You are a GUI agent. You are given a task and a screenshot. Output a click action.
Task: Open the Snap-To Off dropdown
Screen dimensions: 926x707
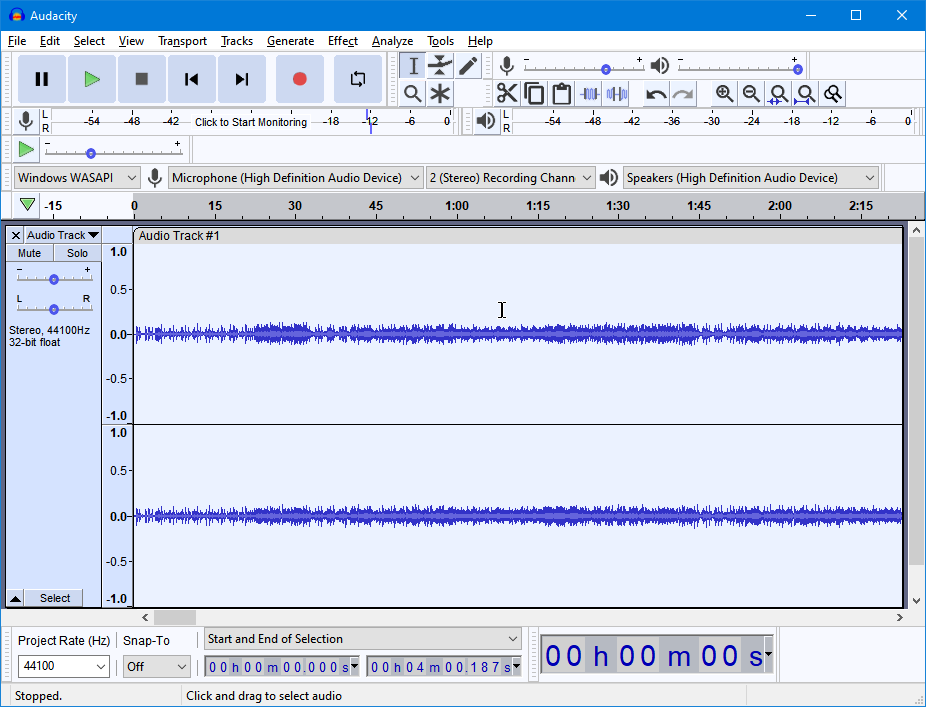156,666
